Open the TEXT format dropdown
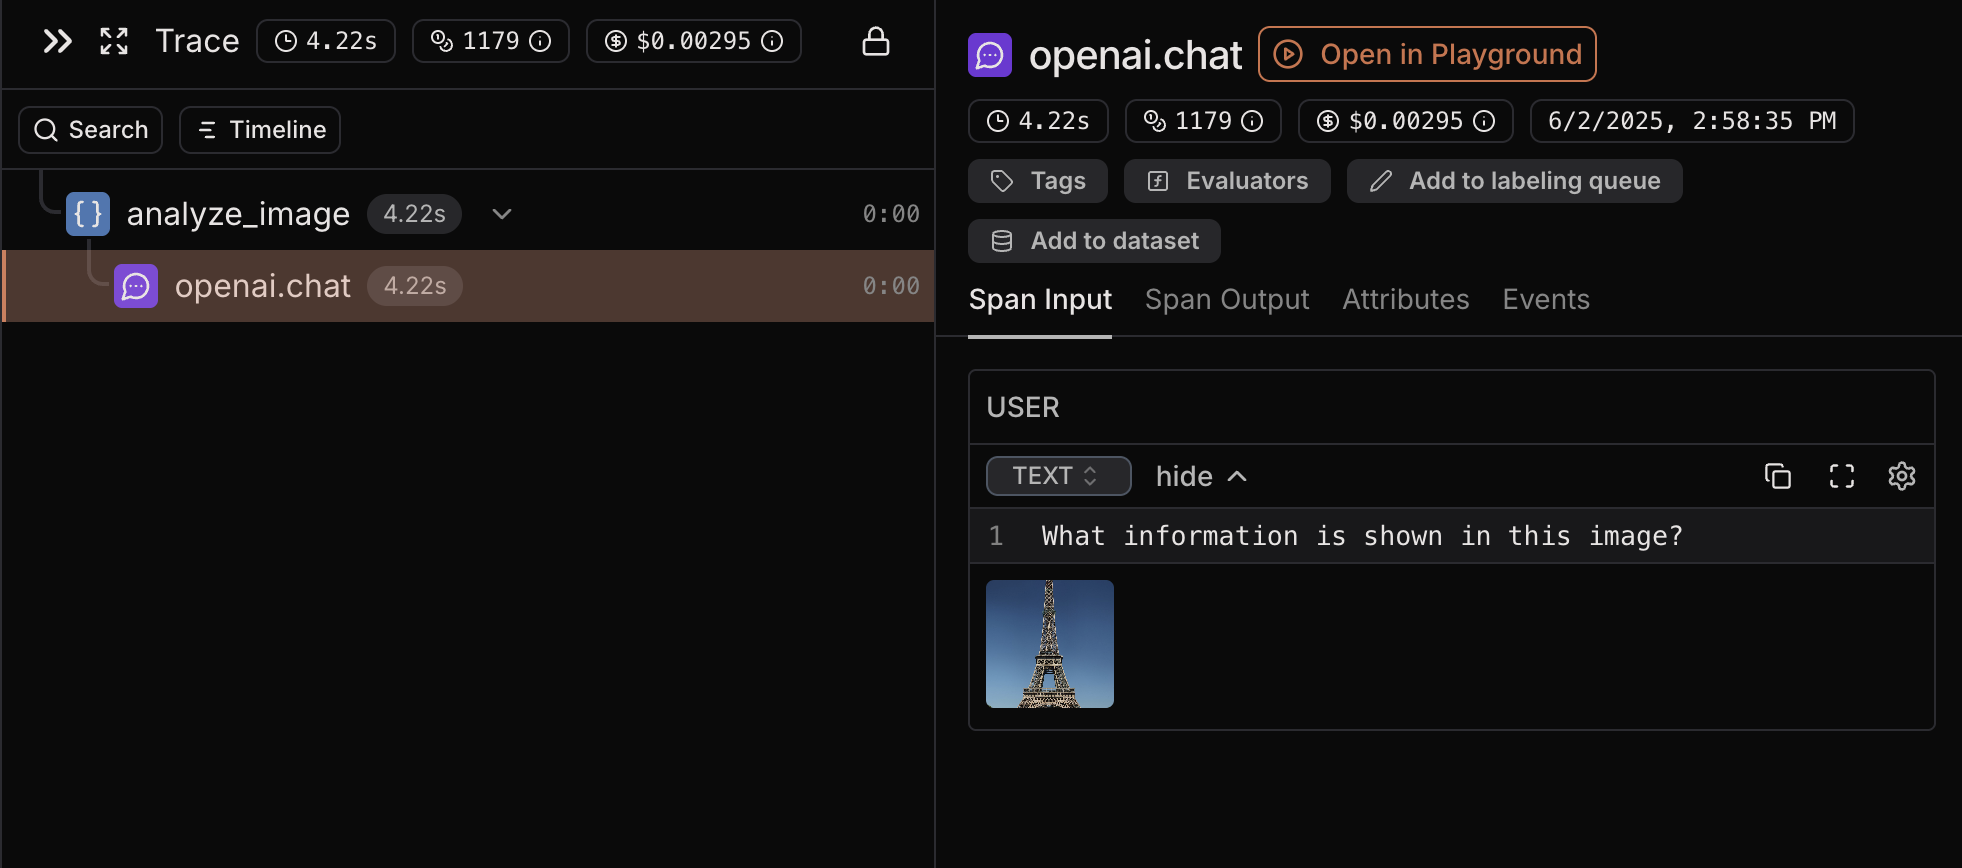Screen dimensions: 1962x868 [x=1059, y=476]
